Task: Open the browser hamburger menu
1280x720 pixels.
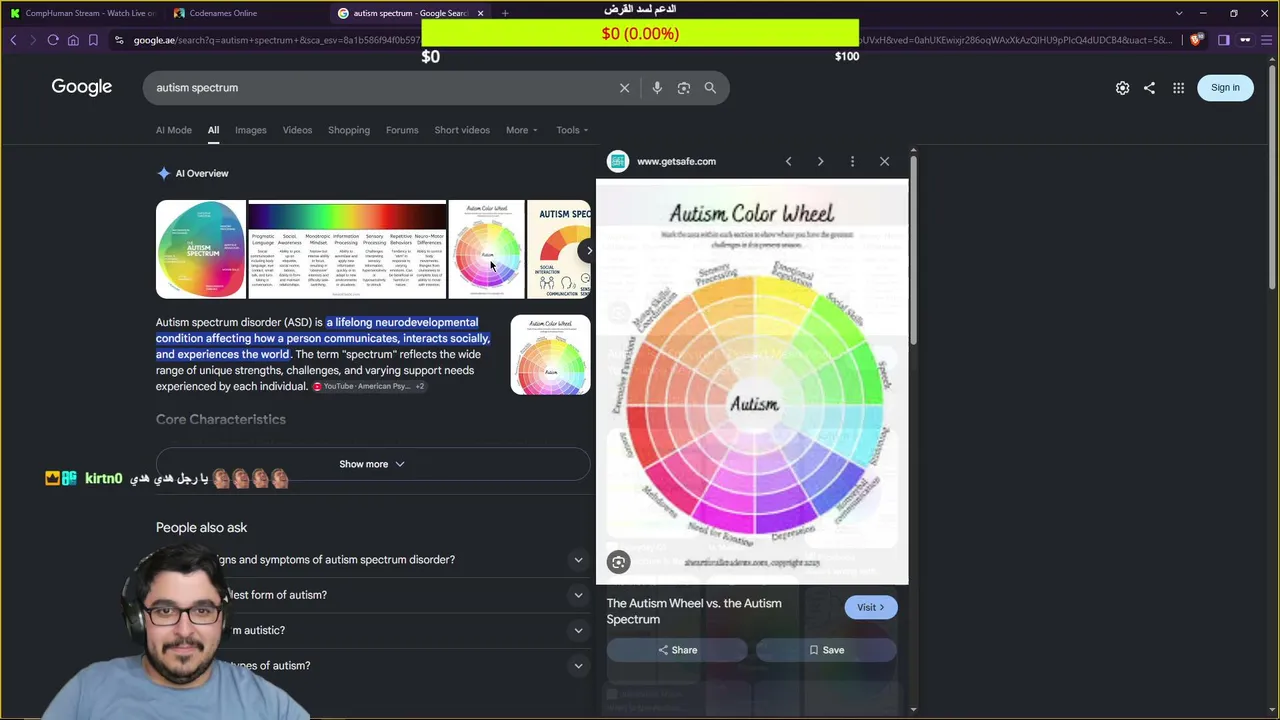Action: pos(1266,40)
